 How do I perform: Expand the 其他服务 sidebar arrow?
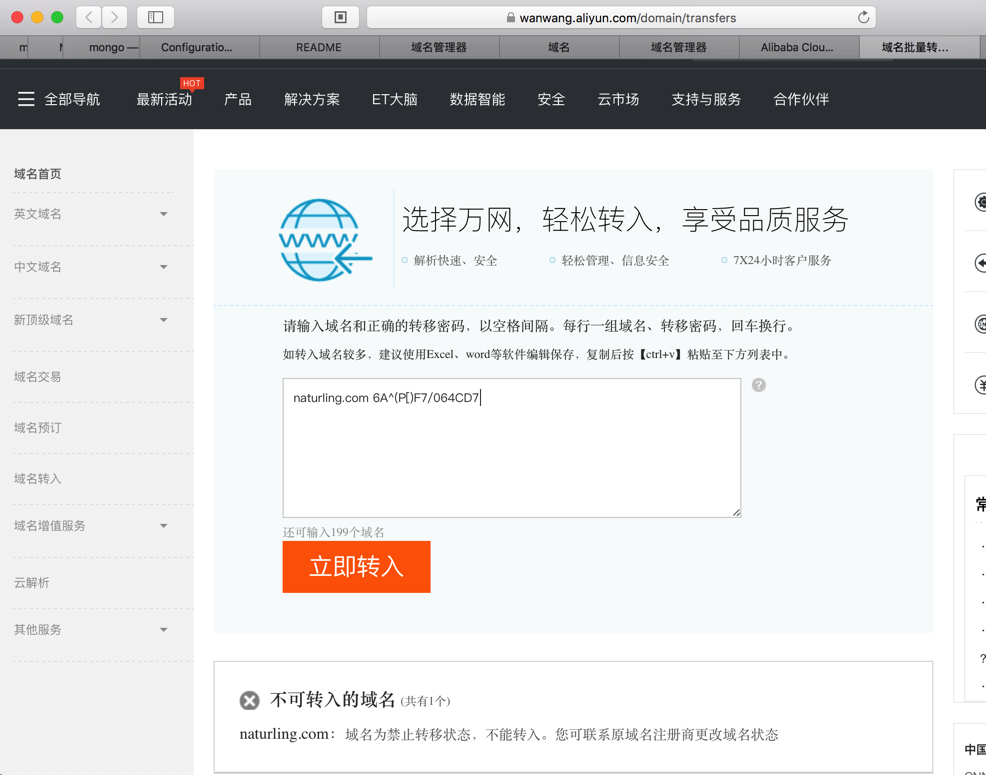click(163, 630)
